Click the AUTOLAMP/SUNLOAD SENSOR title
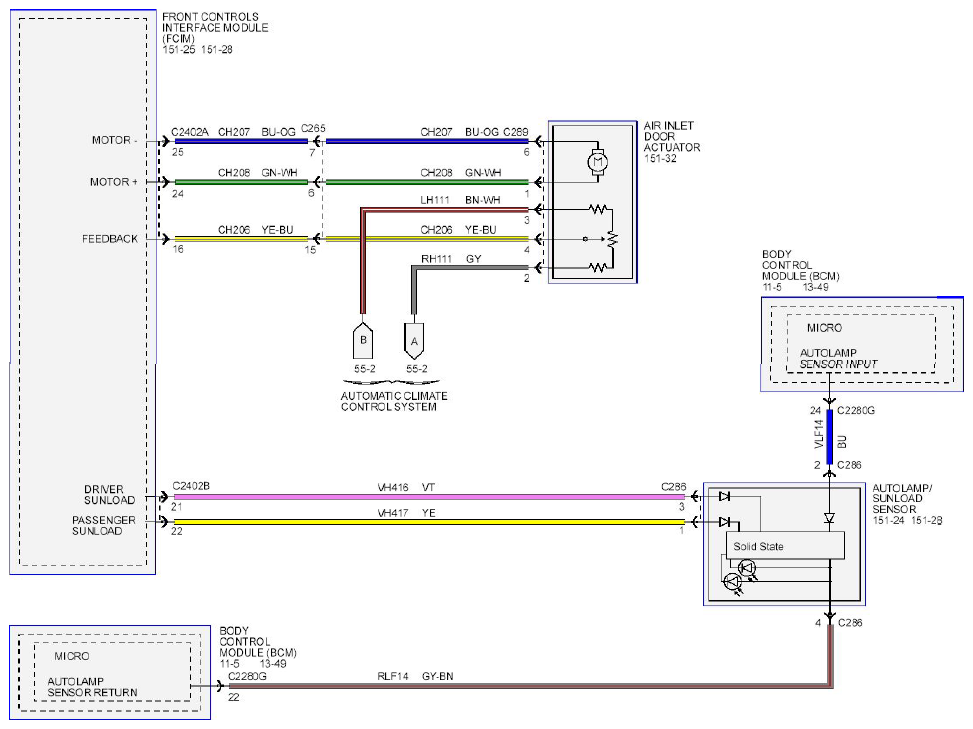The width and height of the screenshot is (973, 729). (902, 499)
